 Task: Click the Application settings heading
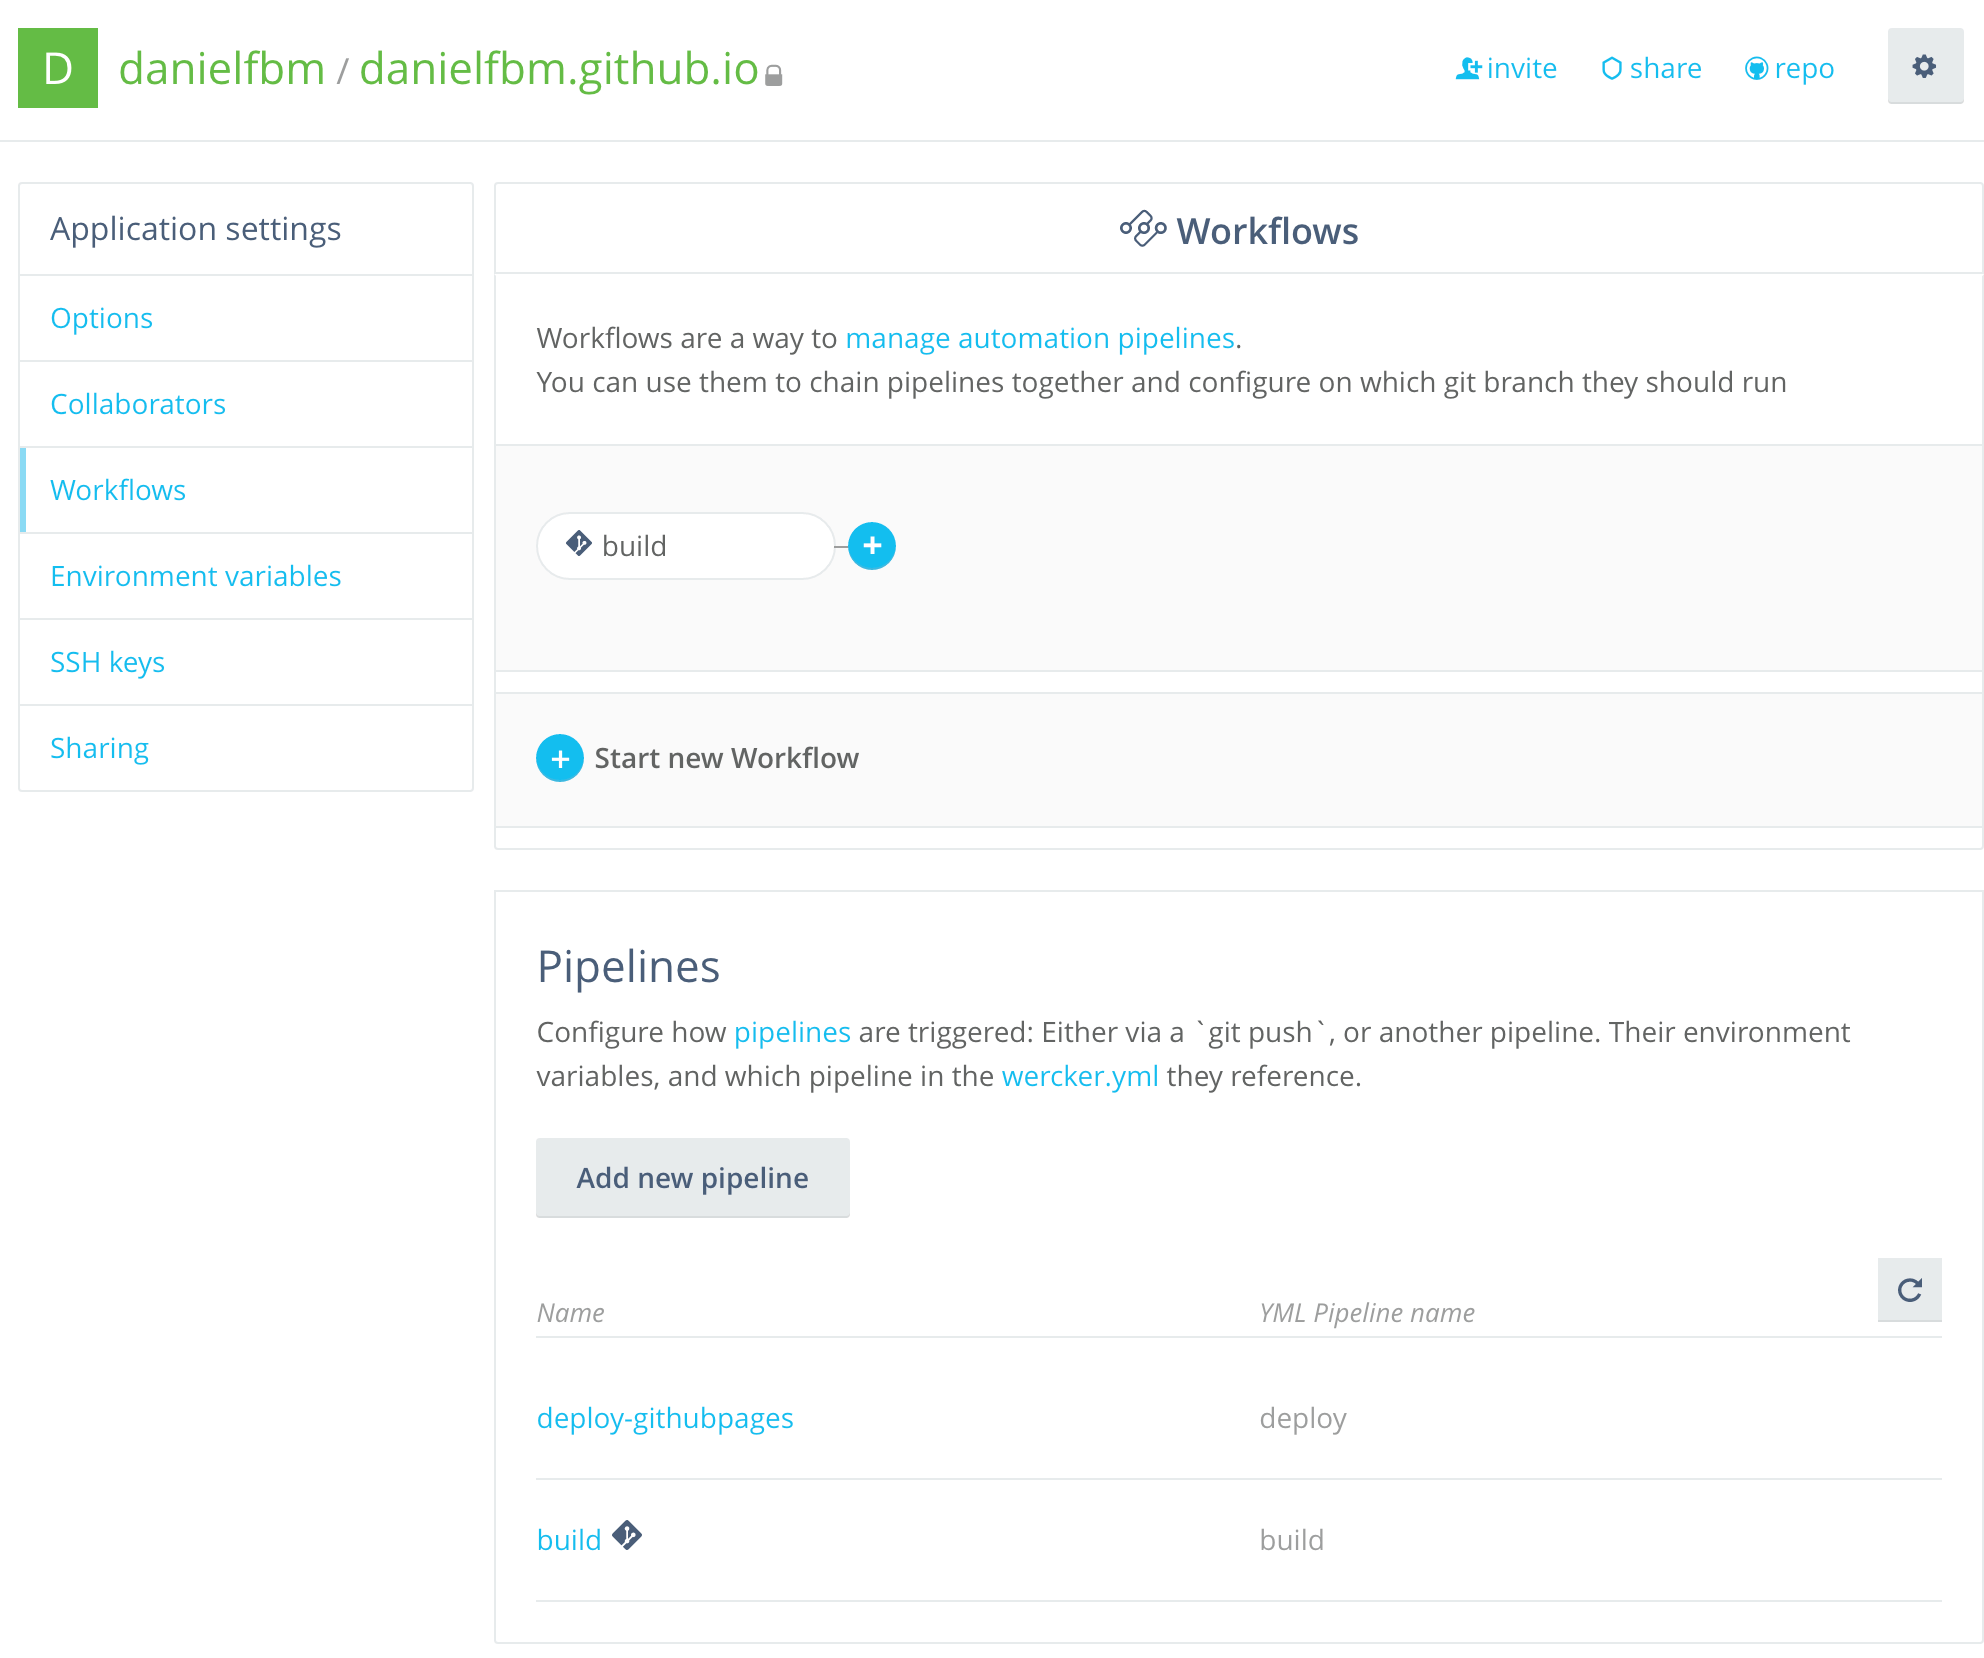point(195,229)
